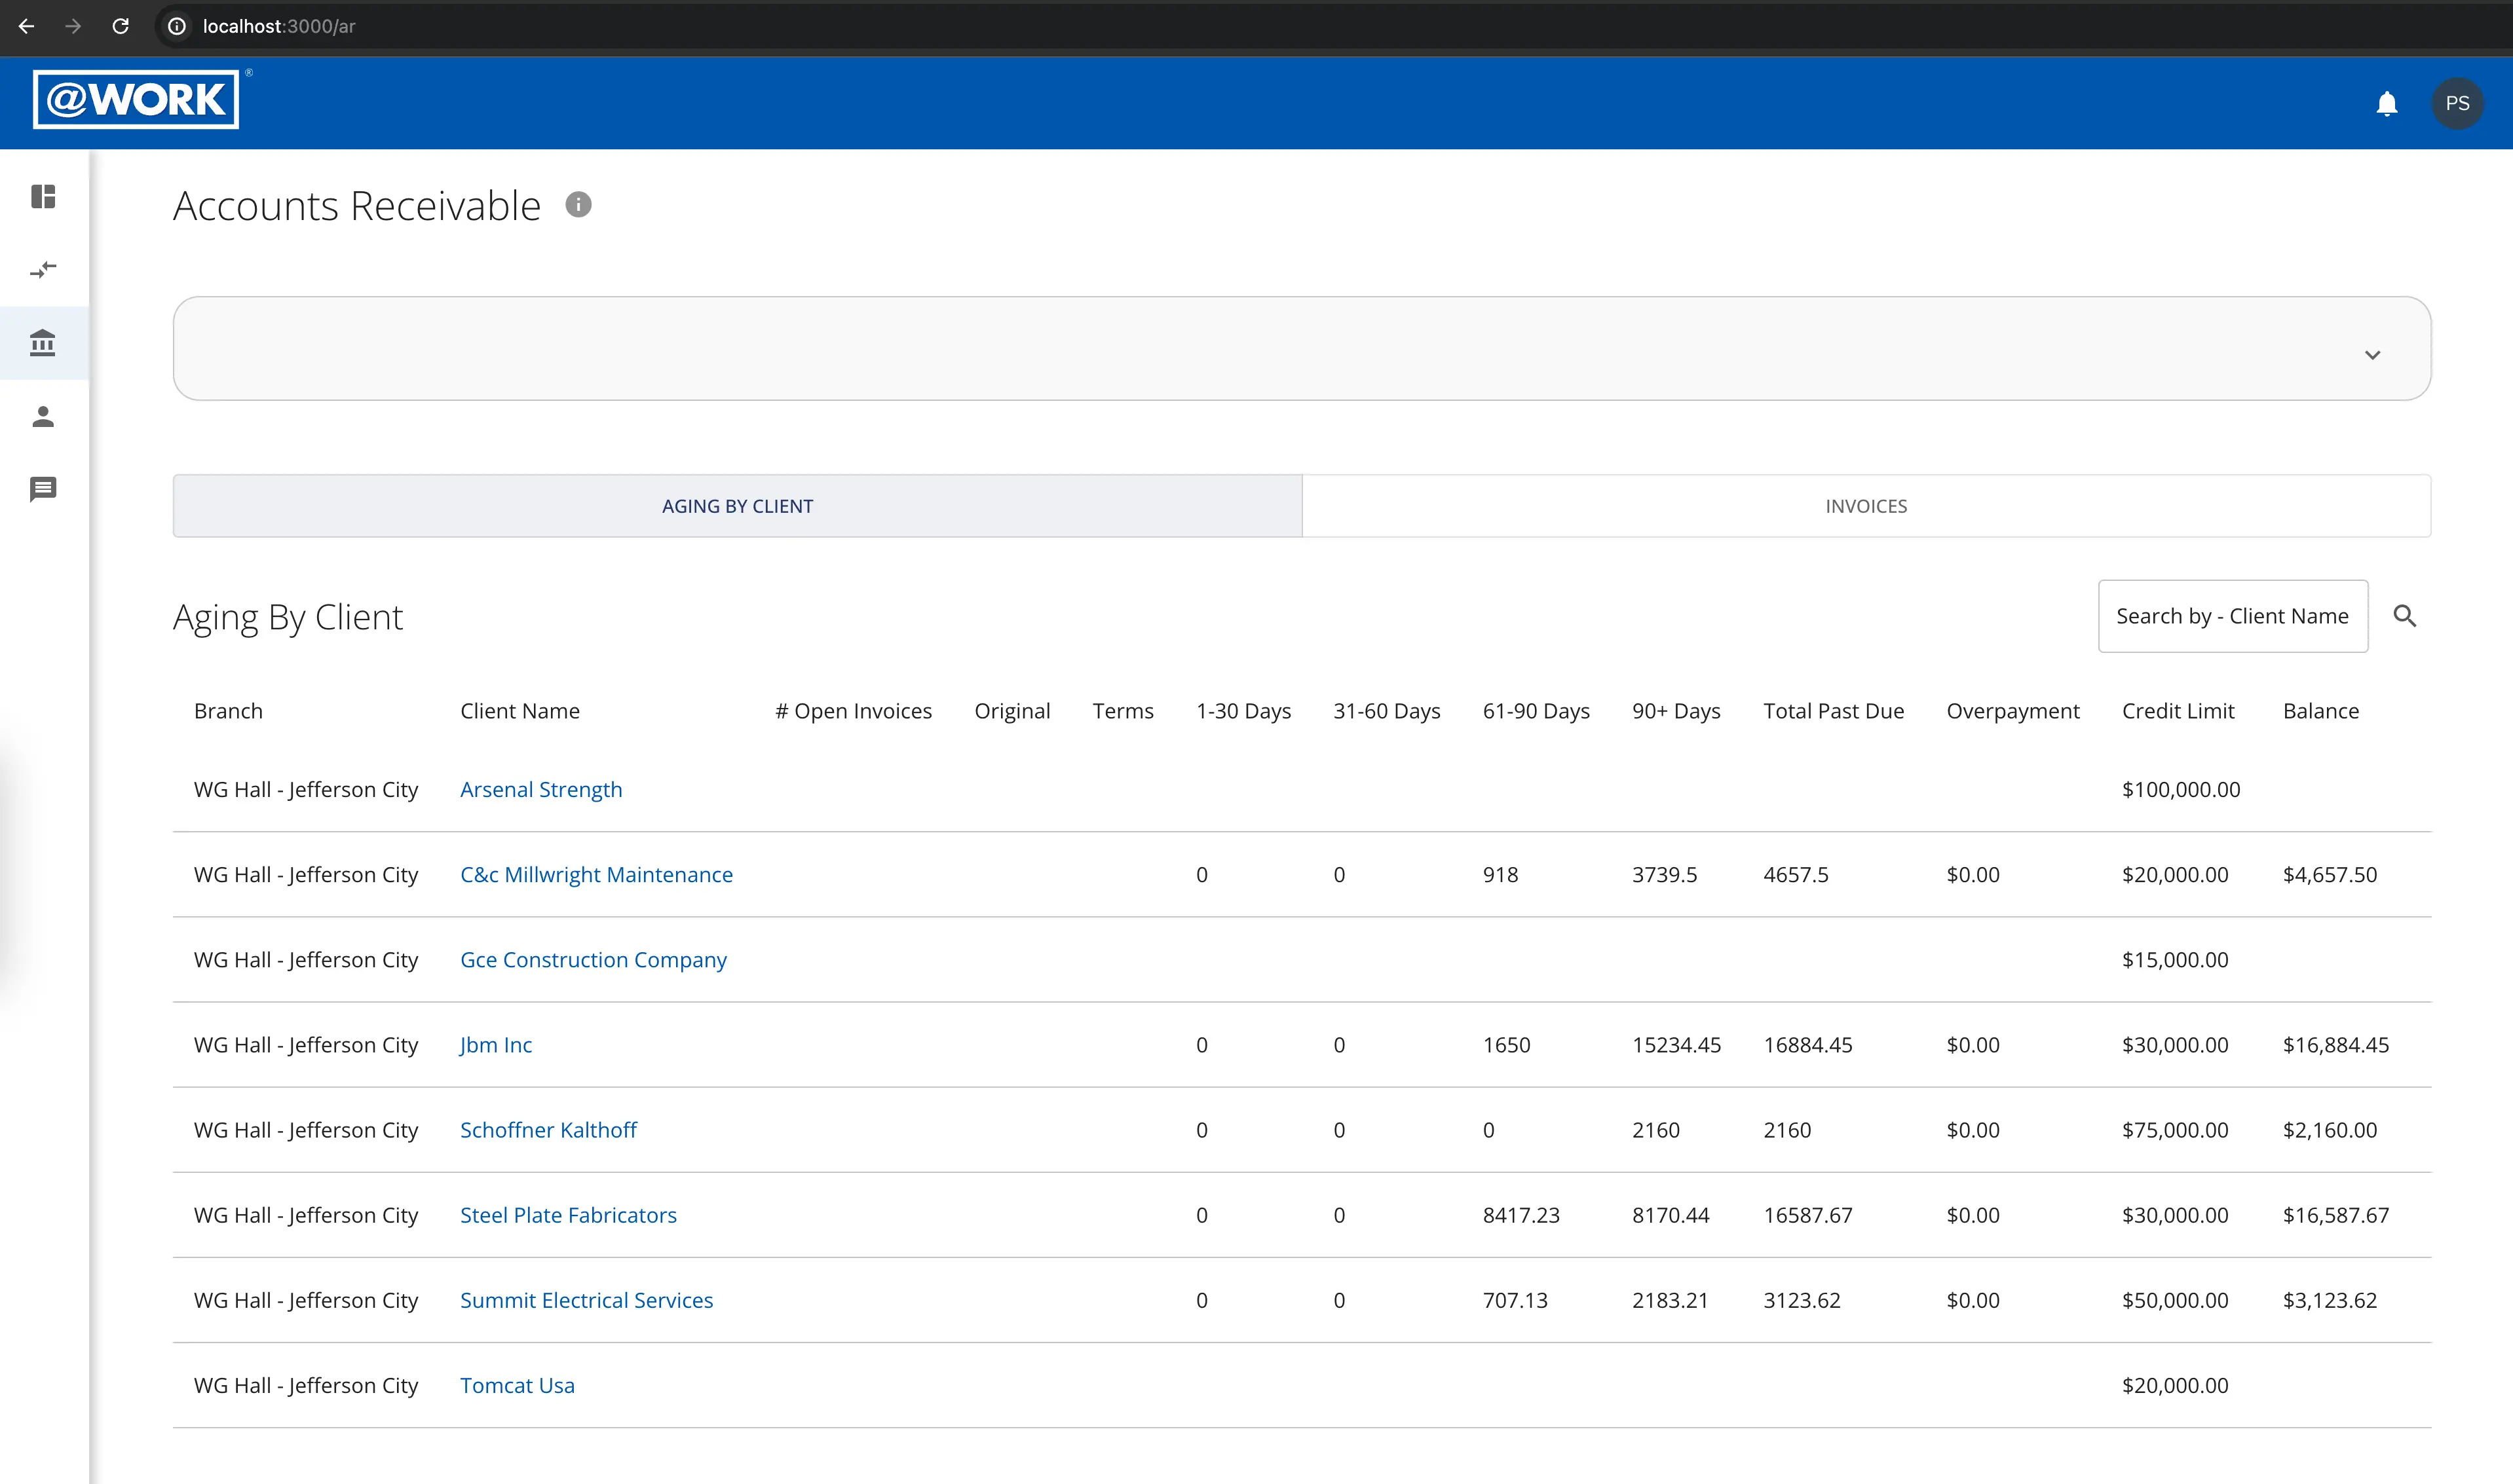Click the $2,160.00 balance cell
This screenshot has height=1484, width=2513.
(2329, 1129)
